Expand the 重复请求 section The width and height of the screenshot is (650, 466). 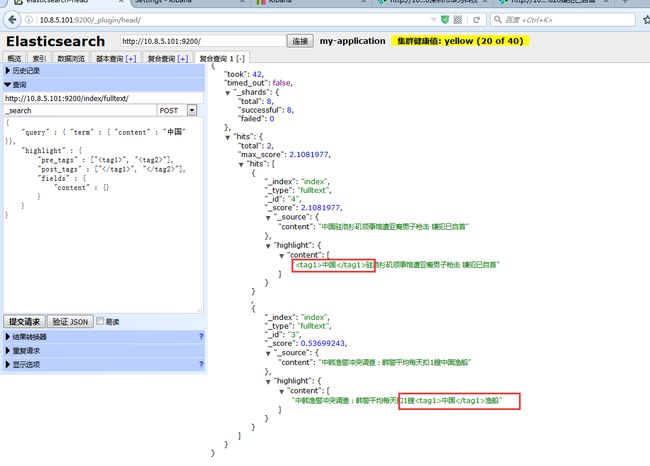[104, 351]
